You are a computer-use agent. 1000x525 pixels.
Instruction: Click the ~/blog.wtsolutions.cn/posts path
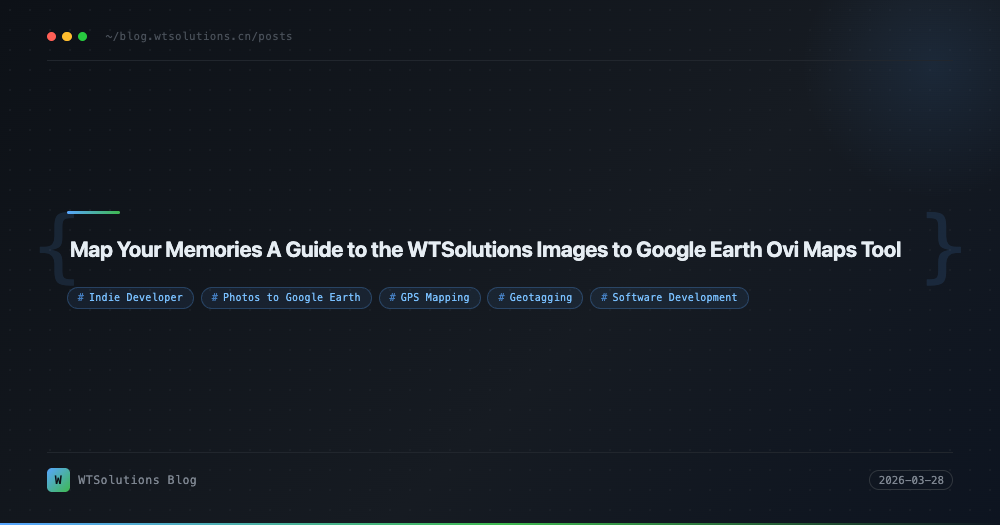(199, 36)
